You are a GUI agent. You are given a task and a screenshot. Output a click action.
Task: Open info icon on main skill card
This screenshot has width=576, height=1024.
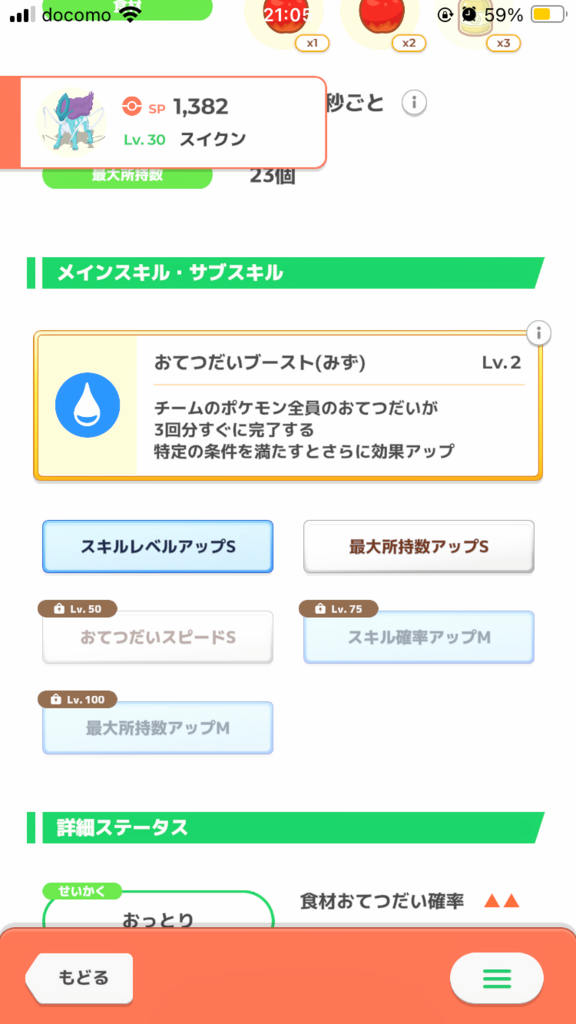[x=539, y=333]
